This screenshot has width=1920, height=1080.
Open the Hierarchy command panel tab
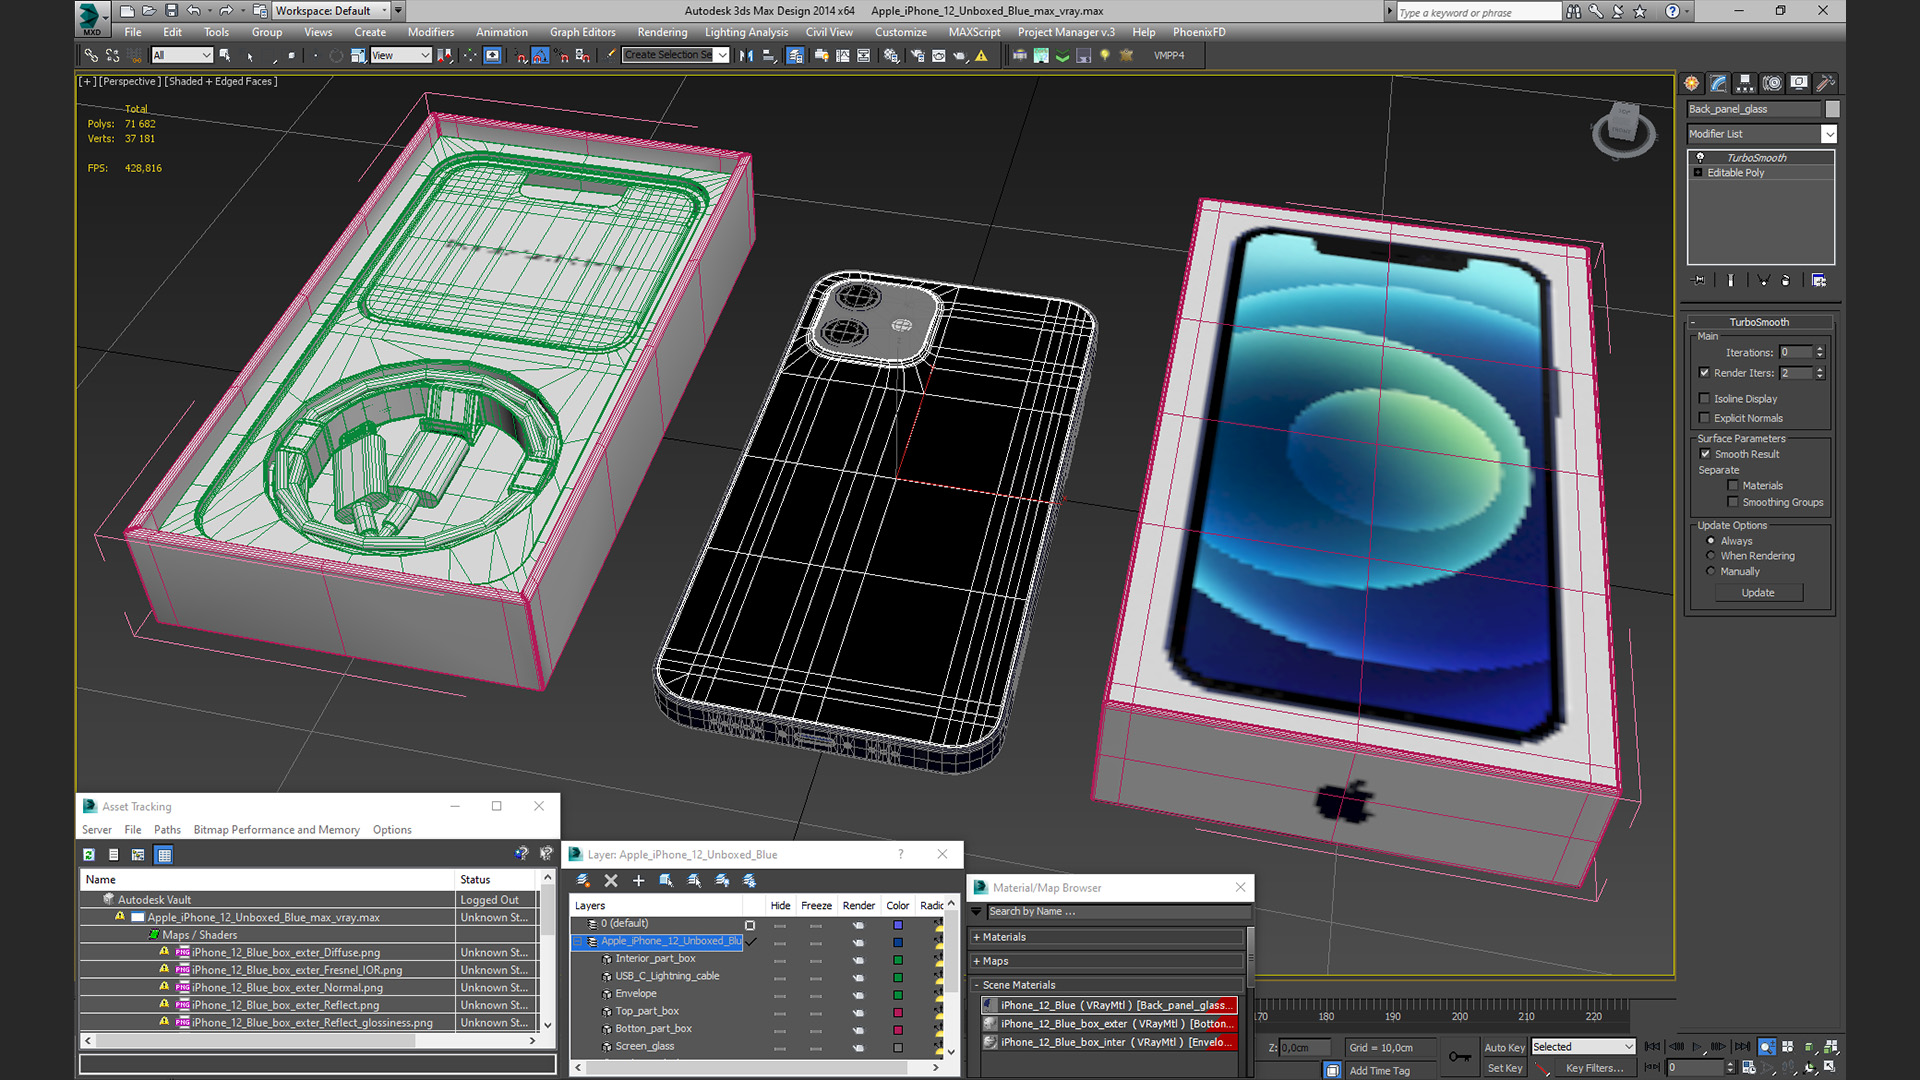point(1745,83)
